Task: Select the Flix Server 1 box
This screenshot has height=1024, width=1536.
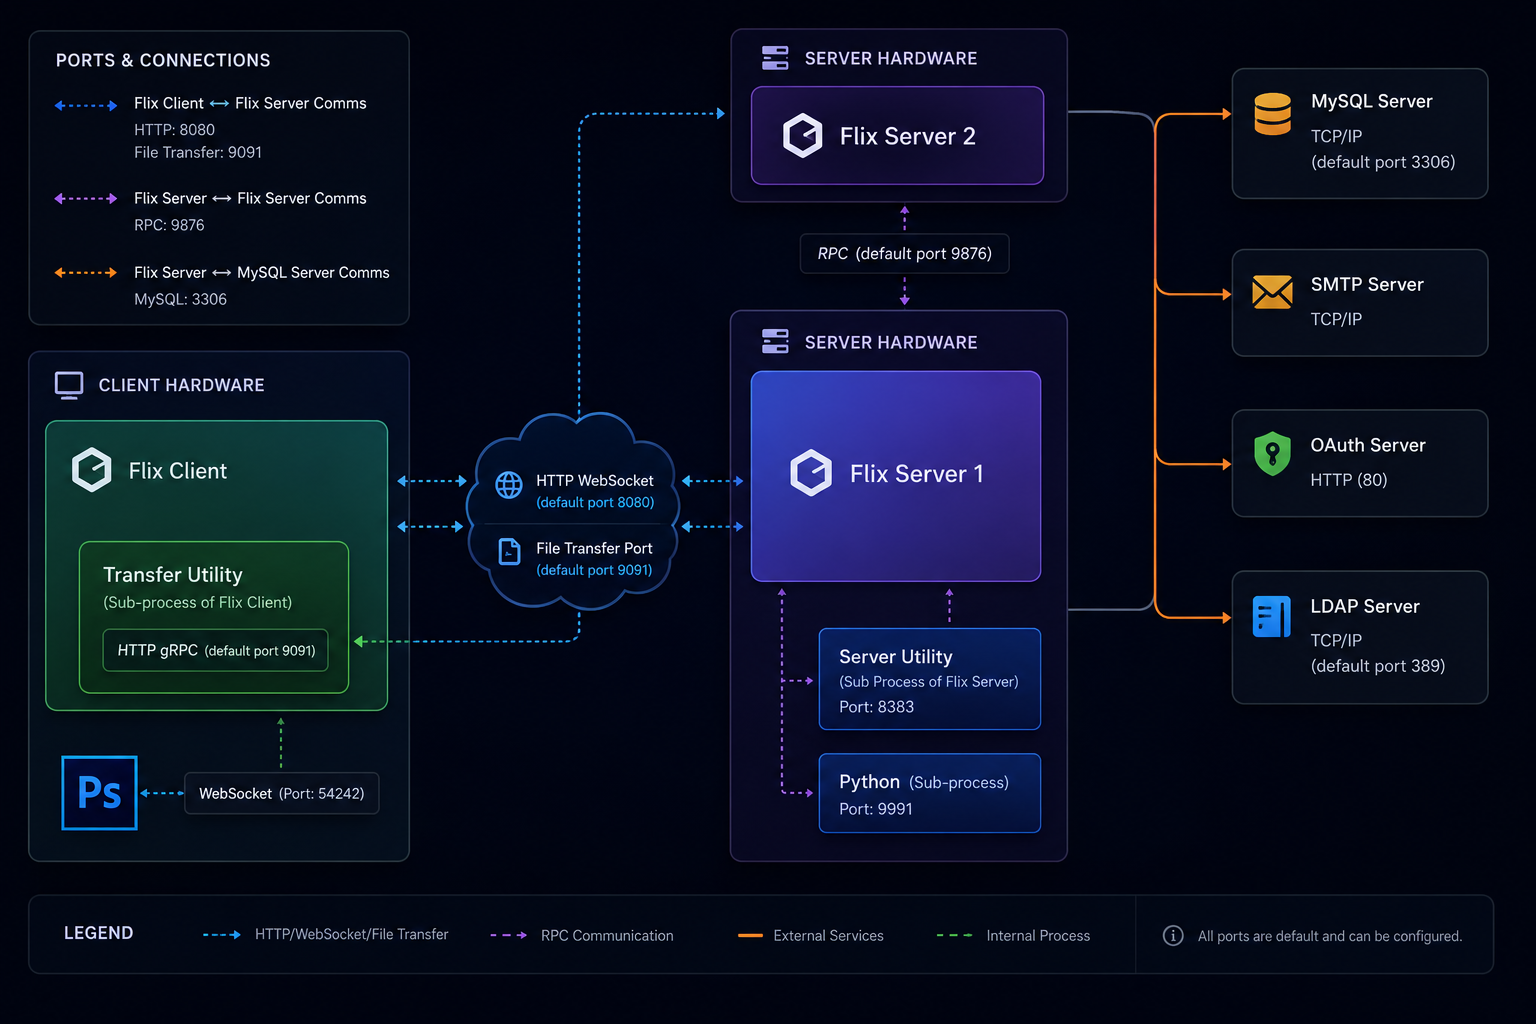Action: (x=896, y=476)
